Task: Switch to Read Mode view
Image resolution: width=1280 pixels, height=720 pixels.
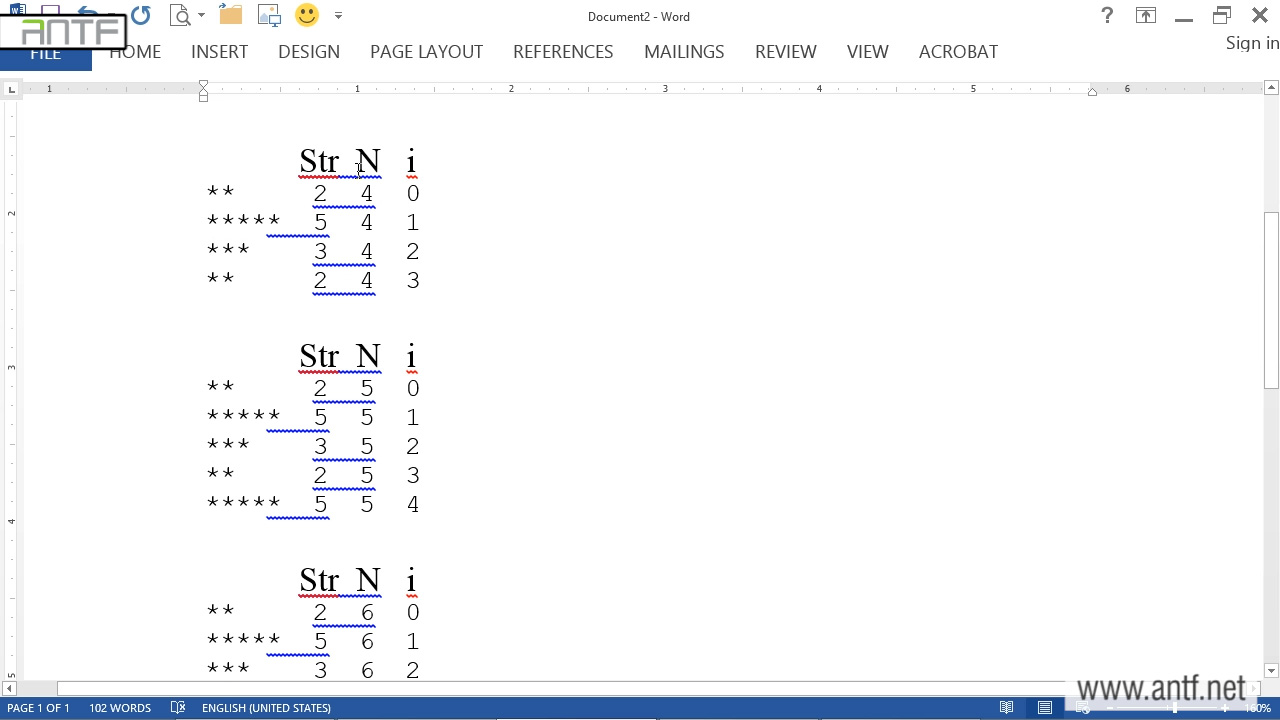Action: (x=1007, y=708)
